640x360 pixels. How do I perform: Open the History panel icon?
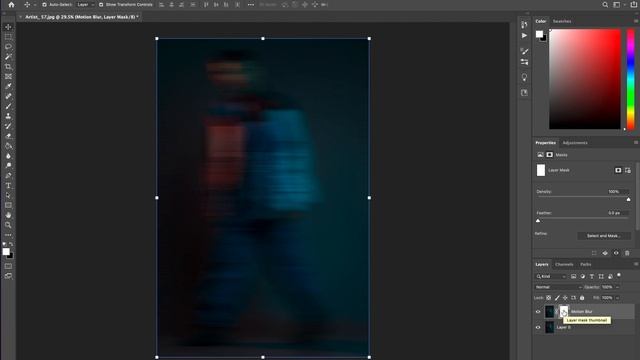pyautogui.click(x=524, y=24)
